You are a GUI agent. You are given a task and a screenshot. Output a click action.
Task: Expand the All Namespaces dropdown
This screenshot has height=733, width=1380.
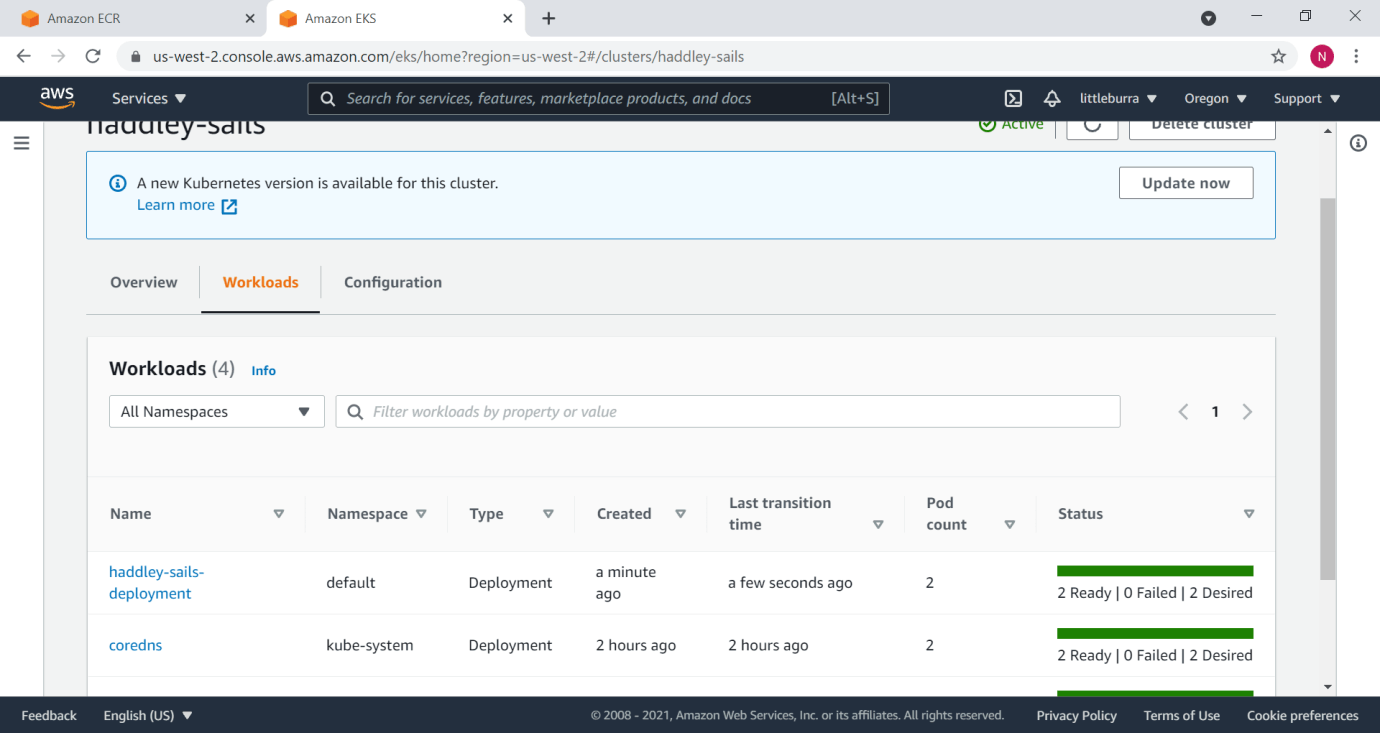216,412
